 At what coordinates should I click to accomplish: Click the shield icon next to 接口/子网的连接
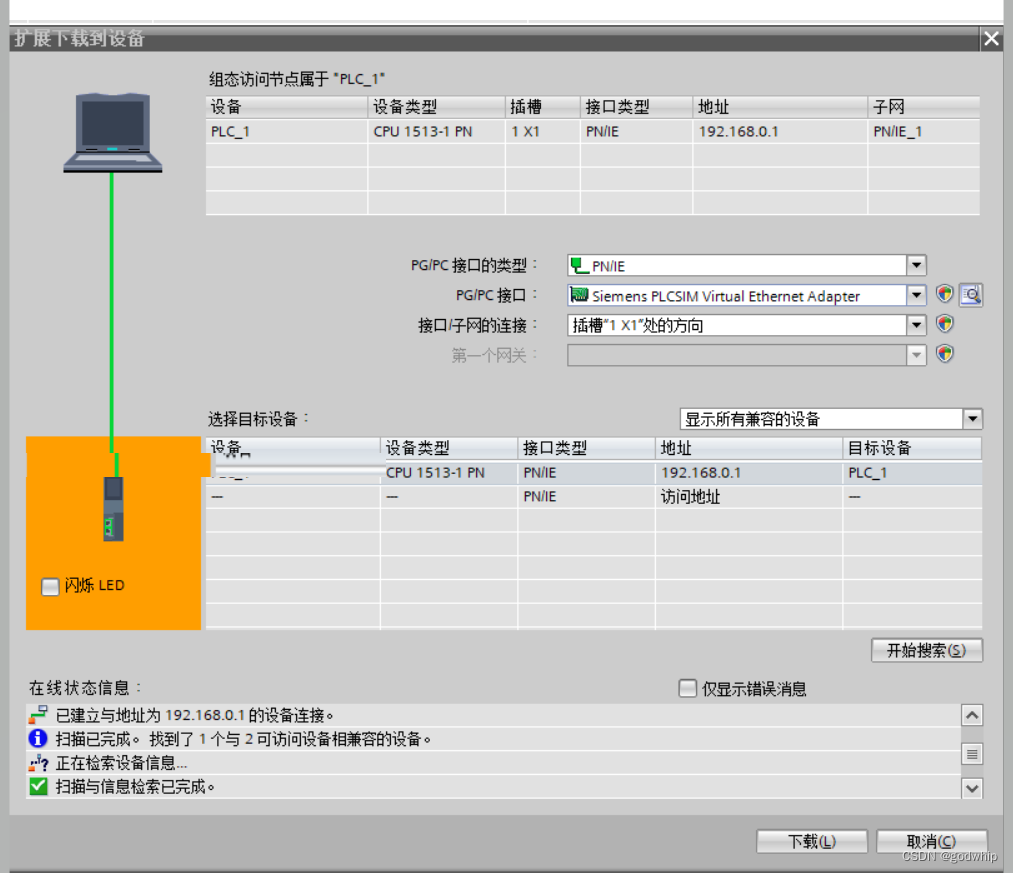click(944, 324)
